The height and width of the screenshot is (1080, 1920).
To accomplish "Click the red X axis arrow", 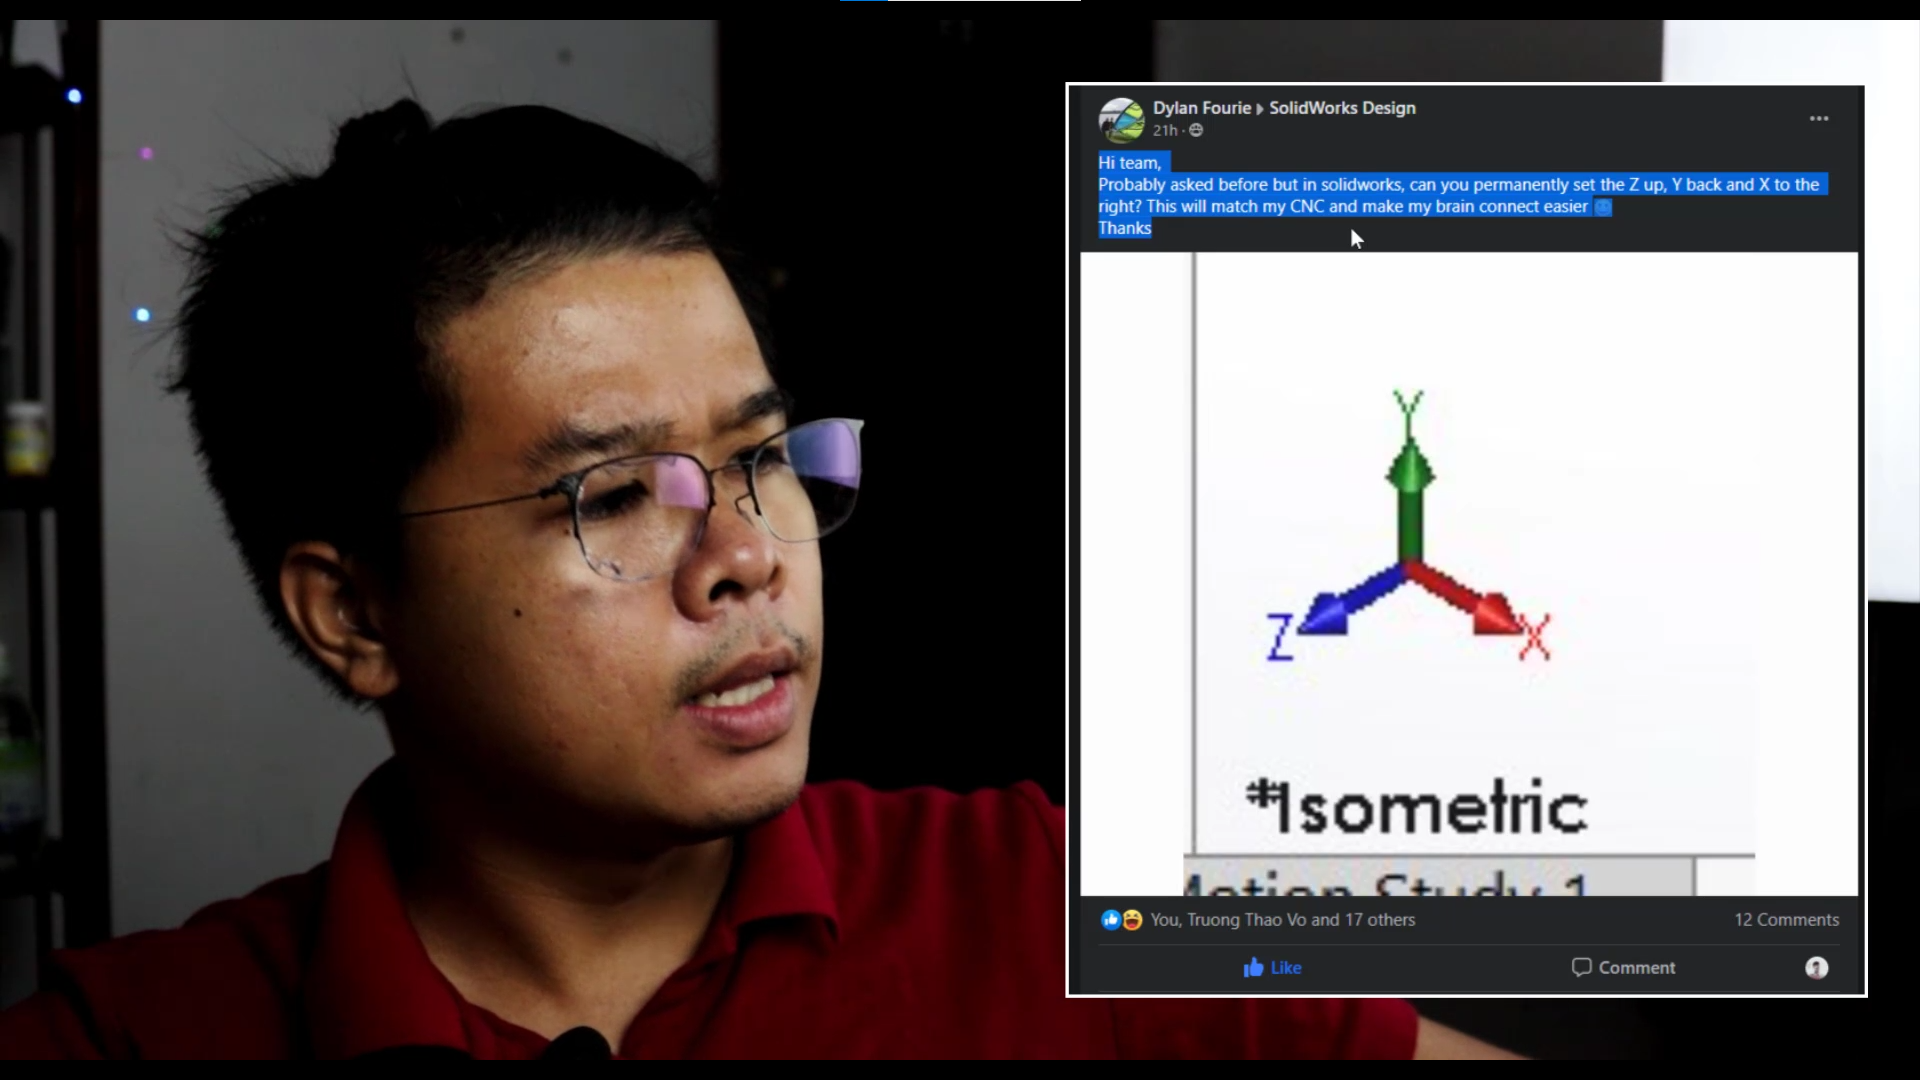I will coord(1468,600).
